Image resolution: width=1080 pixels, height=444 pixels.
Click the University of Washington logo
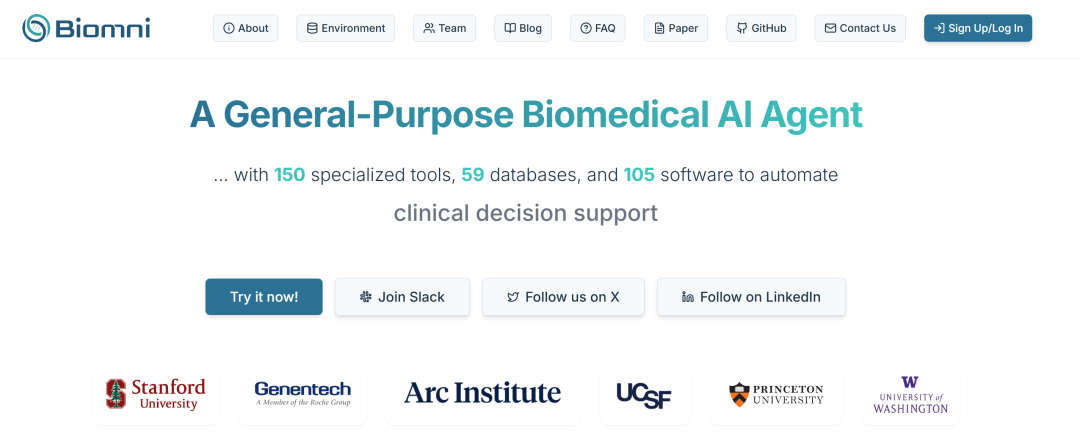tap(910, 395)
